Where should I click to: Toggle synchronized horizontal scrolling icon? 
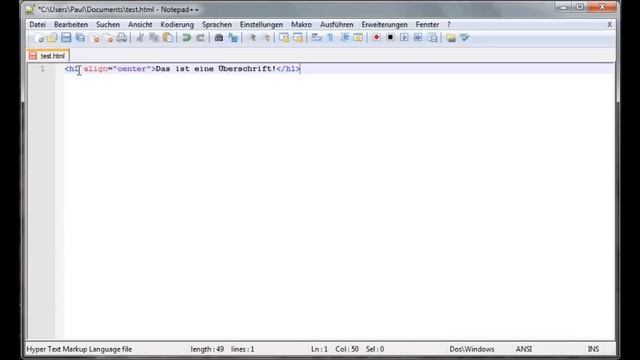[298, 38]
